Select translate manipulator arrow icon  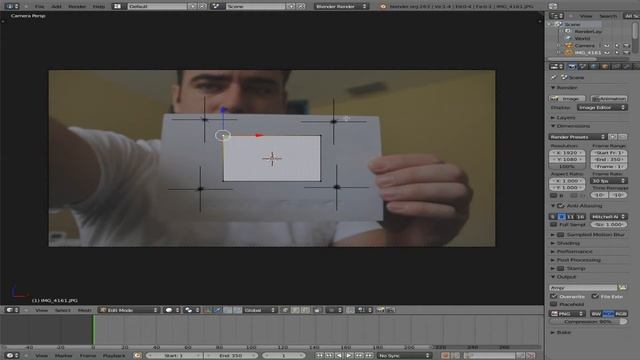tap(218, 310)
